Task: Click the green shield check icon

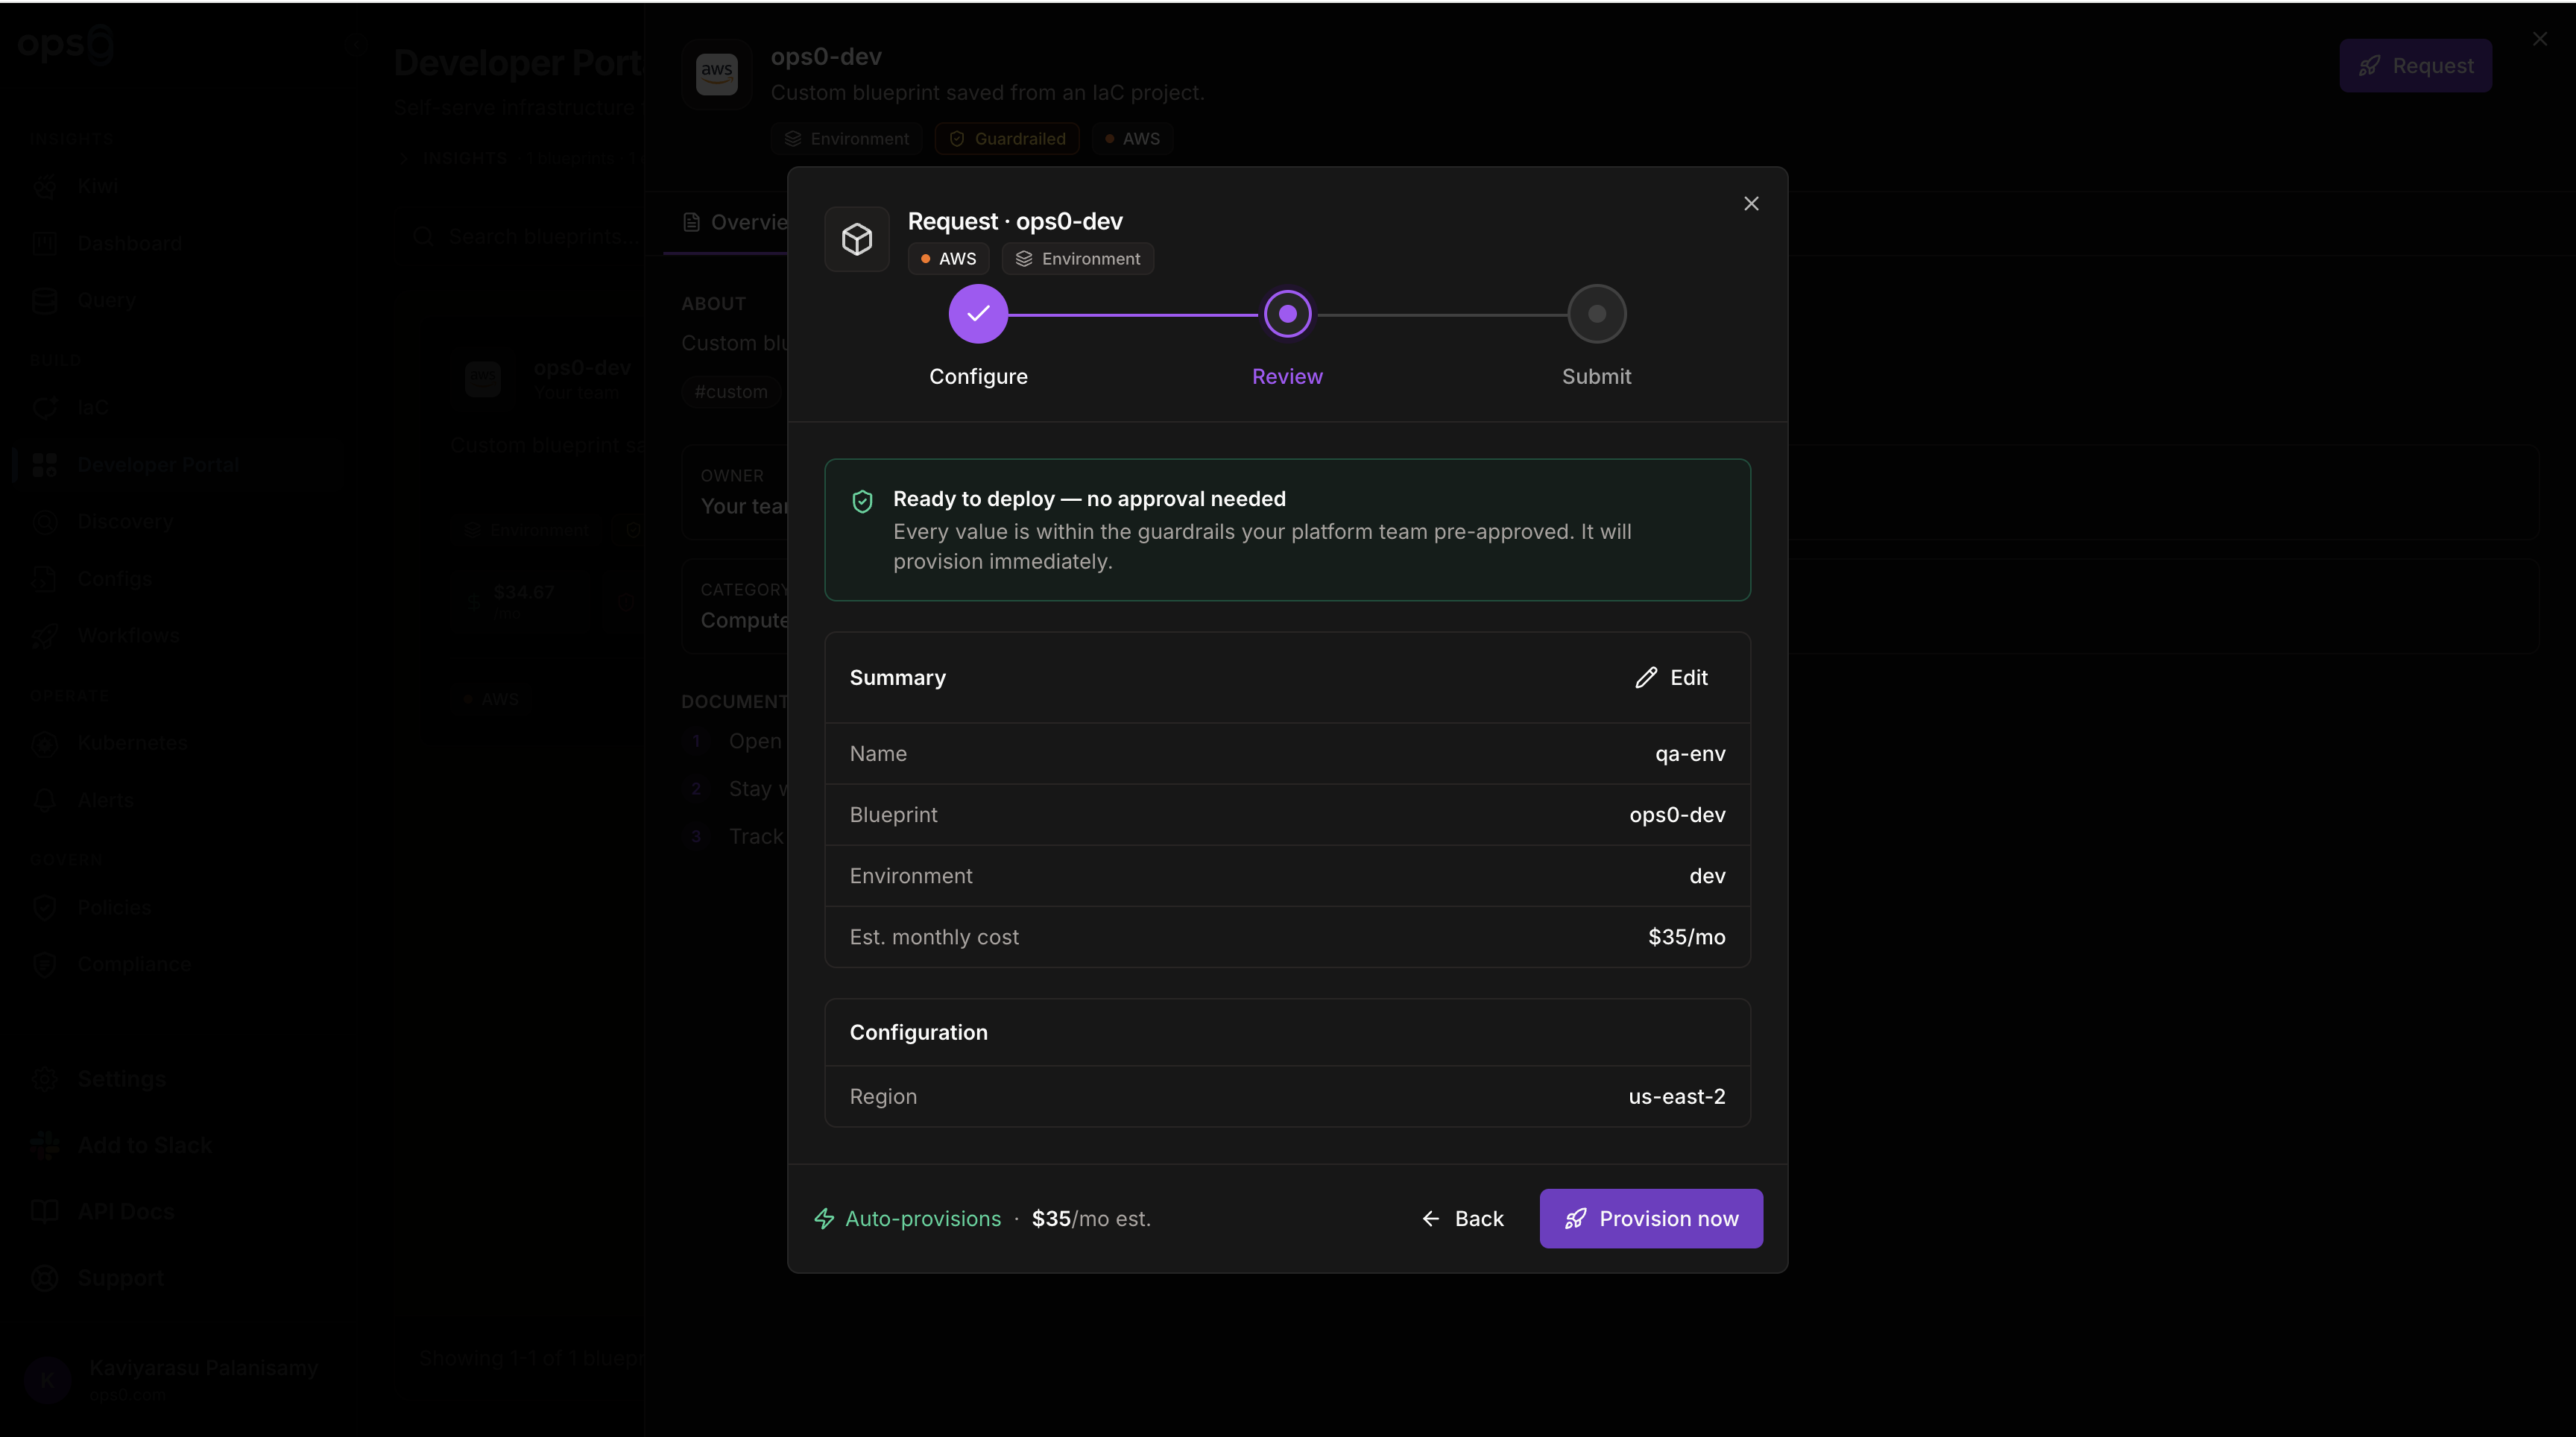Action: [x=862, y=501]
